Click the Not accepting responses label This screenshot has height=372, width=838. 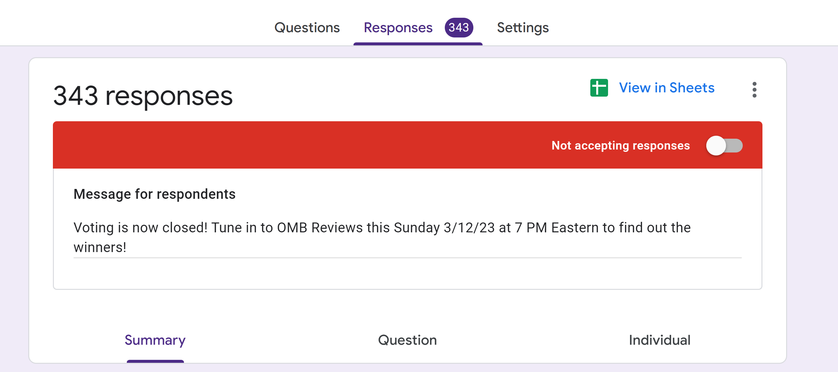pos(620,146)
